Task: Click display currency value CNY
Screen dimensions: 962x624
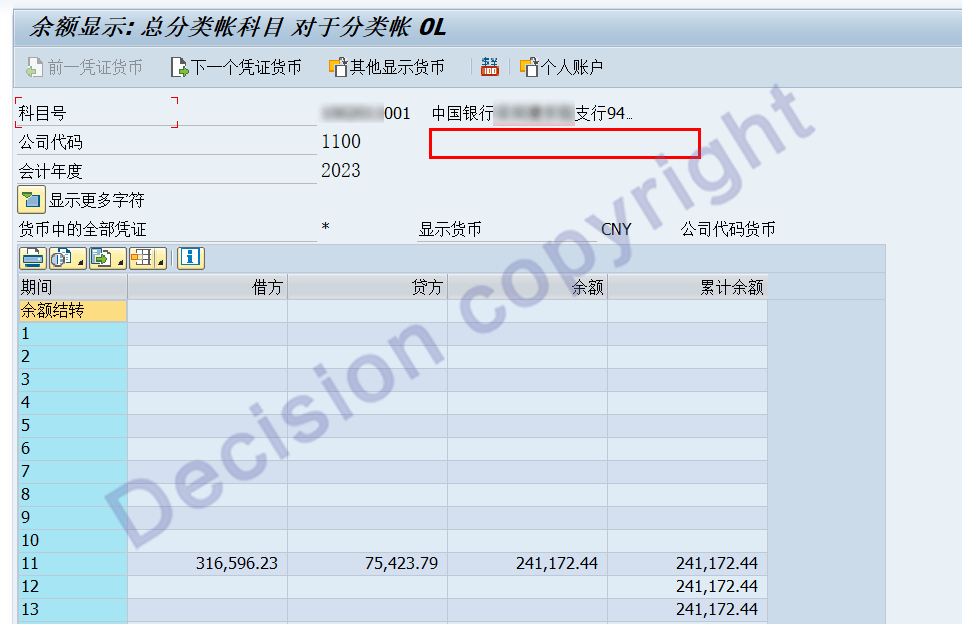Action: click(x=616, y=229)
